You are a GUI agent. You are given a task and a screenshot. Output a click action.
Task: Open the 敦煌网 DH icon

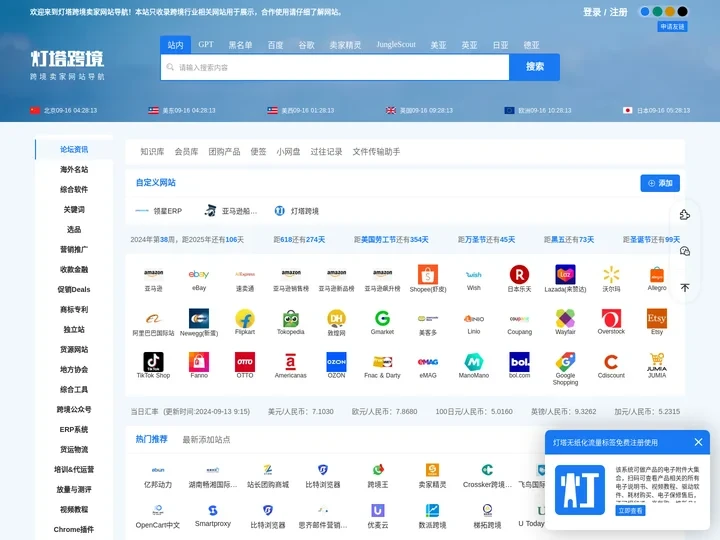[x=336, y=318]
